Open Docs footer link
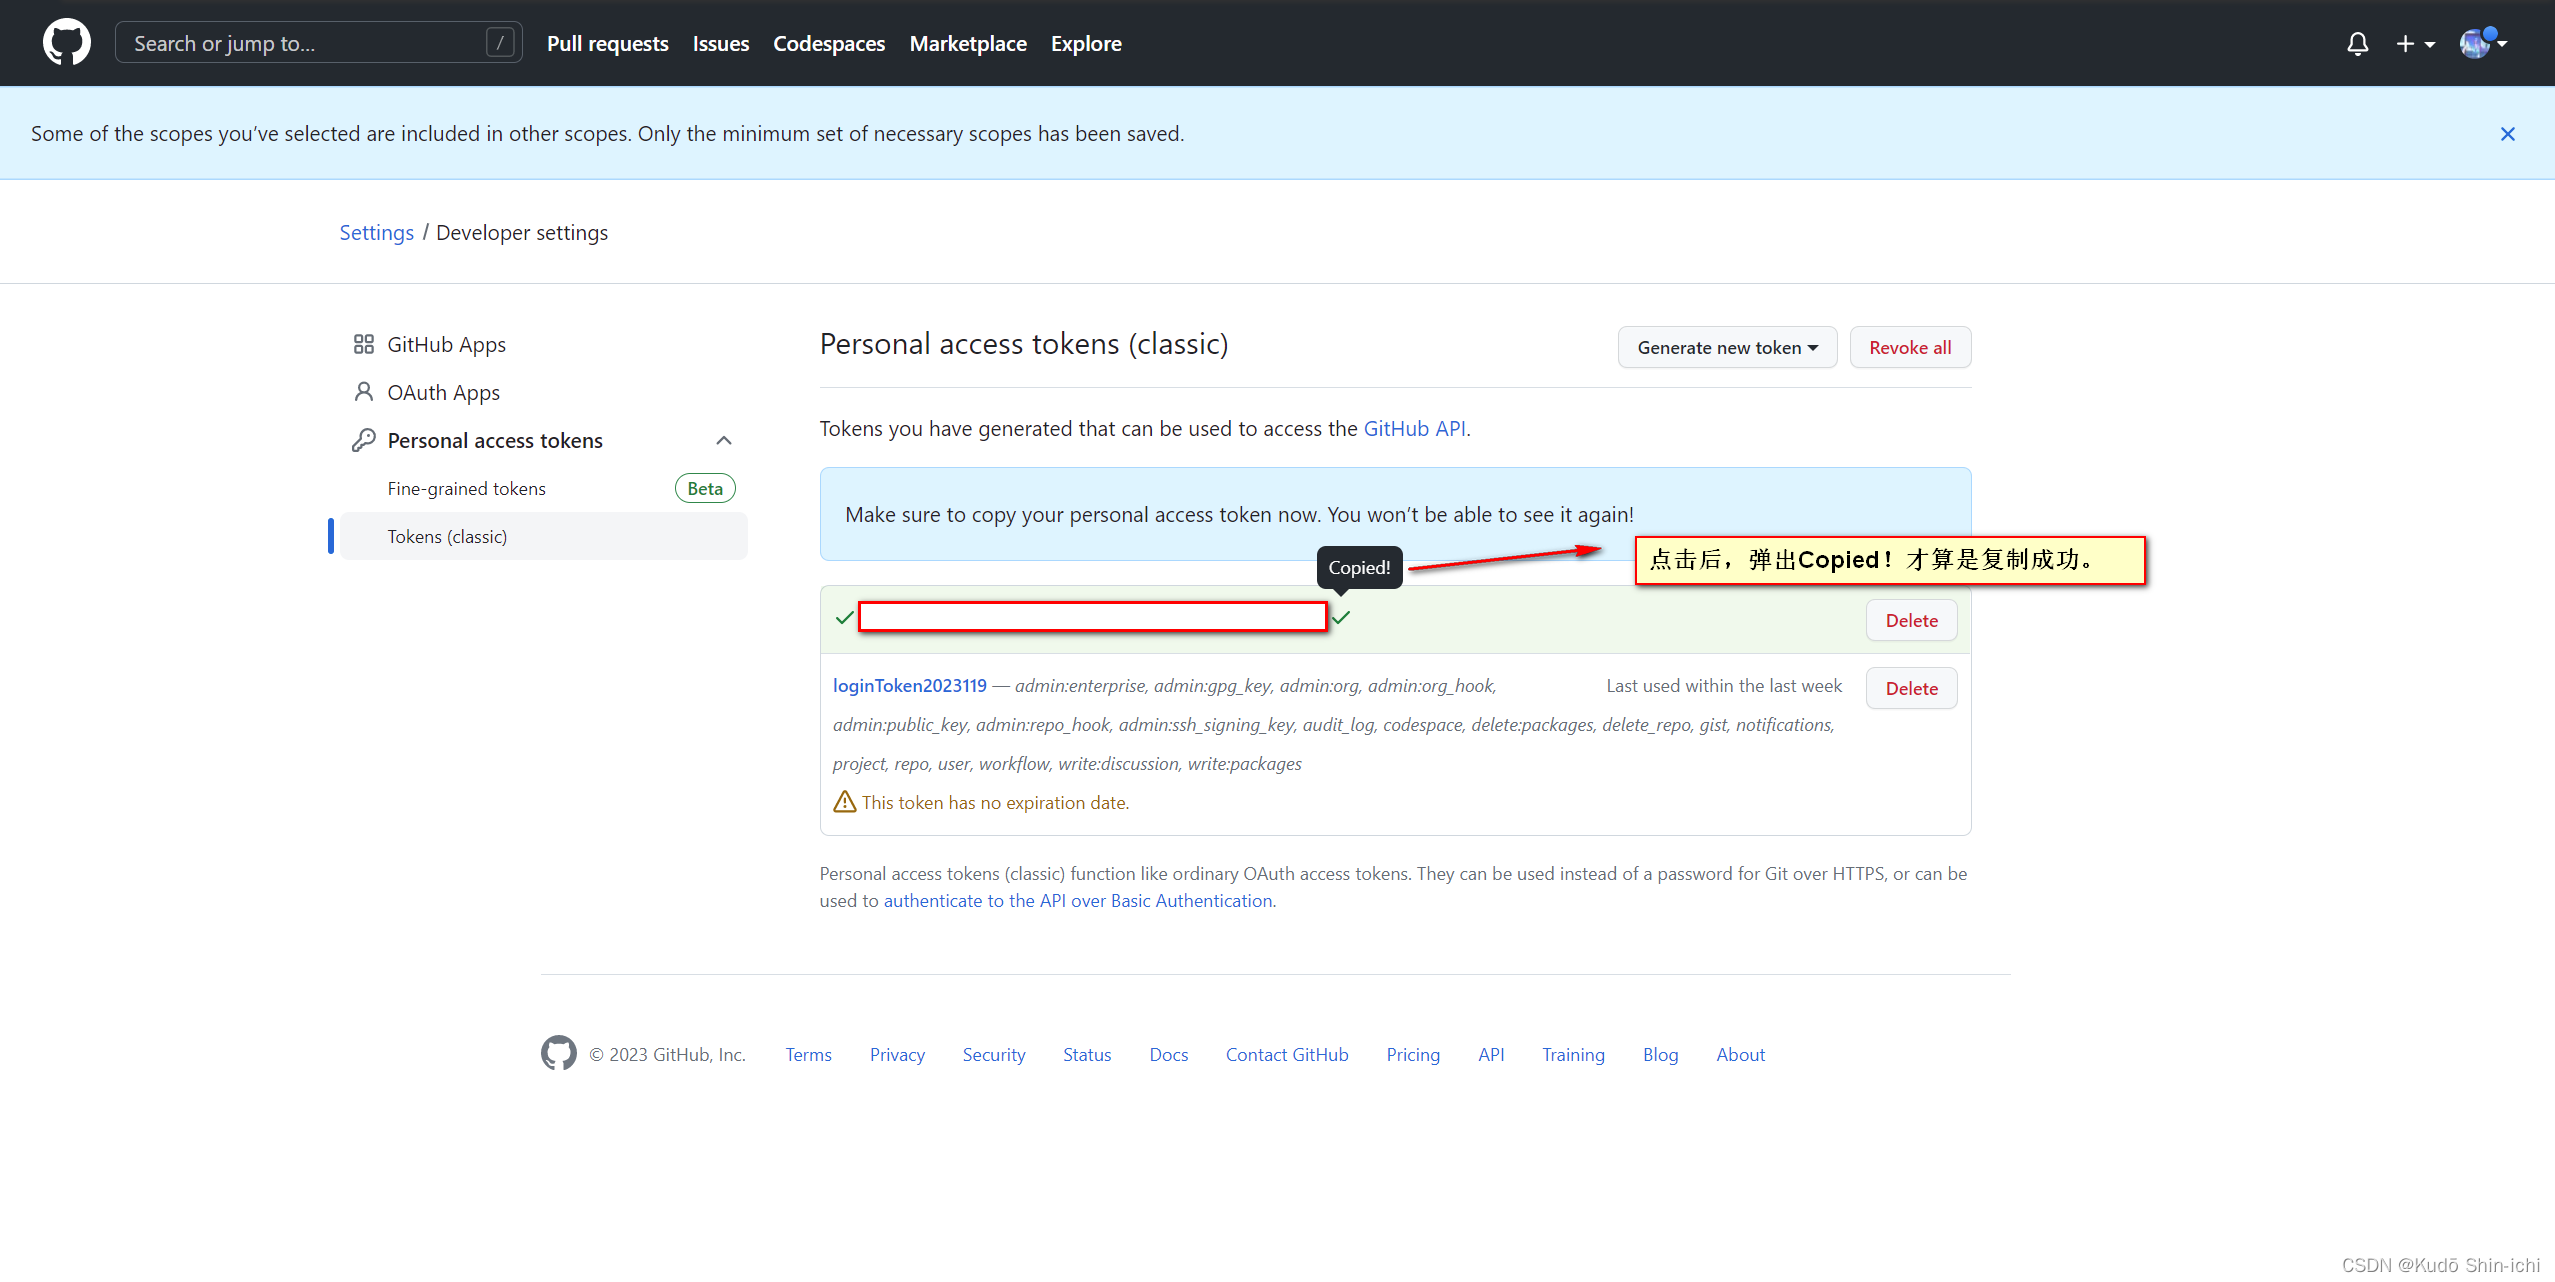Viewport: 2555px width, 1282px height. coord(1168,1055)
